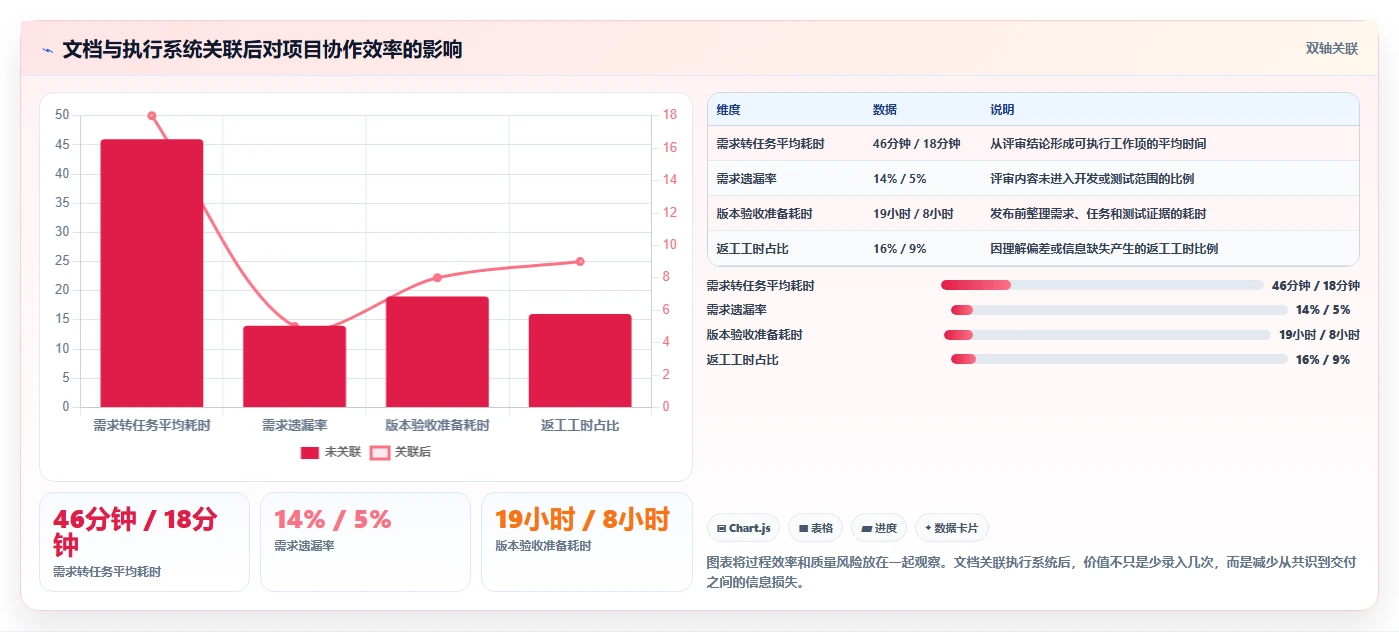
Task: Click the 返工工时占比 table row label
Action: point(753,249)
